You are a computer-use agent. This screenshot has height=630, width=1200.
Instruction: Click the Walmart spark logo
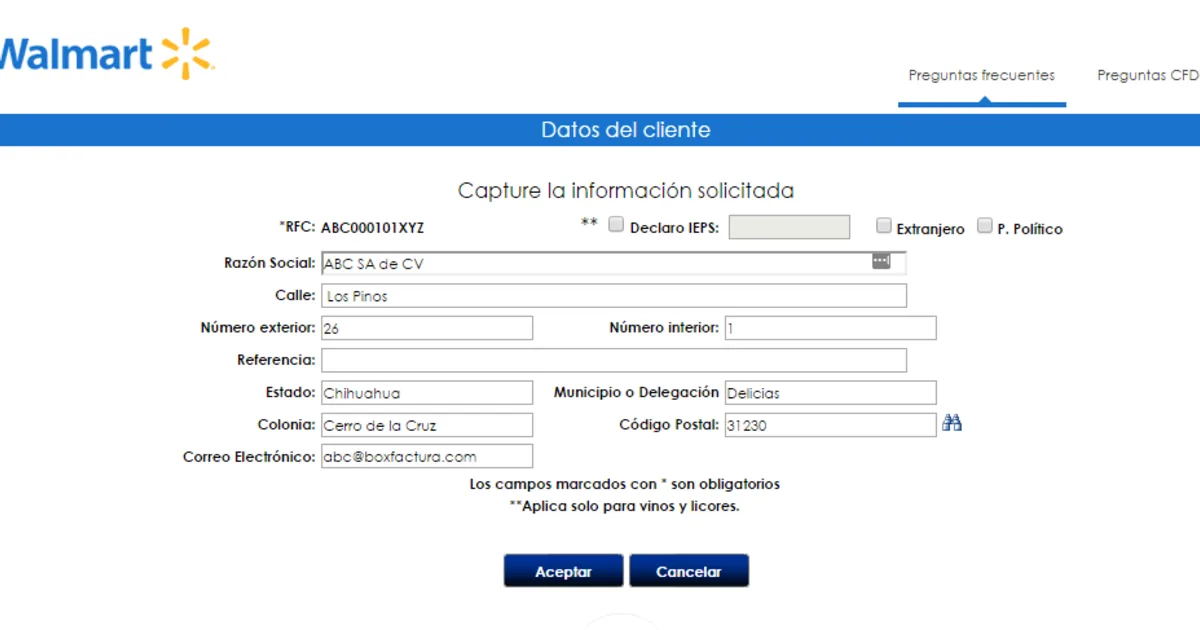point(187,53)
